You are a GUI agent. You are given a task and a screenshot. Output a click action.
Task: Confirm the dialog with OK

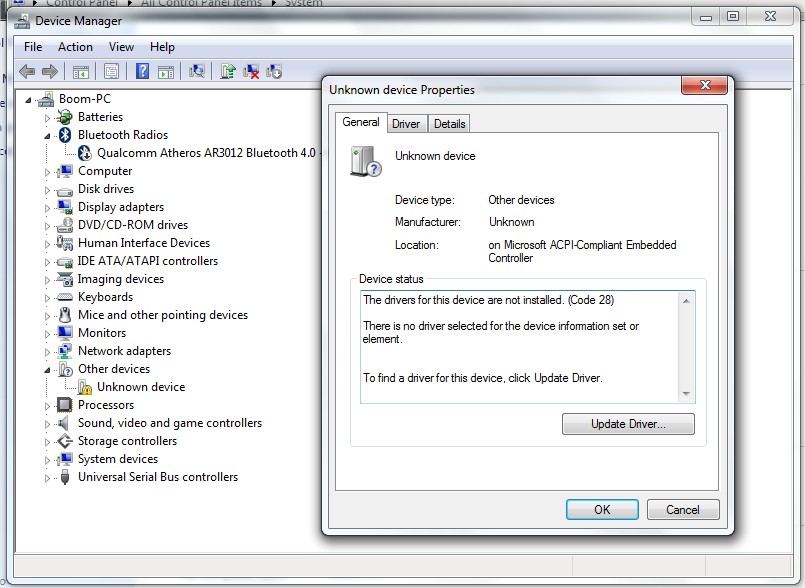[x=602, y=509]
